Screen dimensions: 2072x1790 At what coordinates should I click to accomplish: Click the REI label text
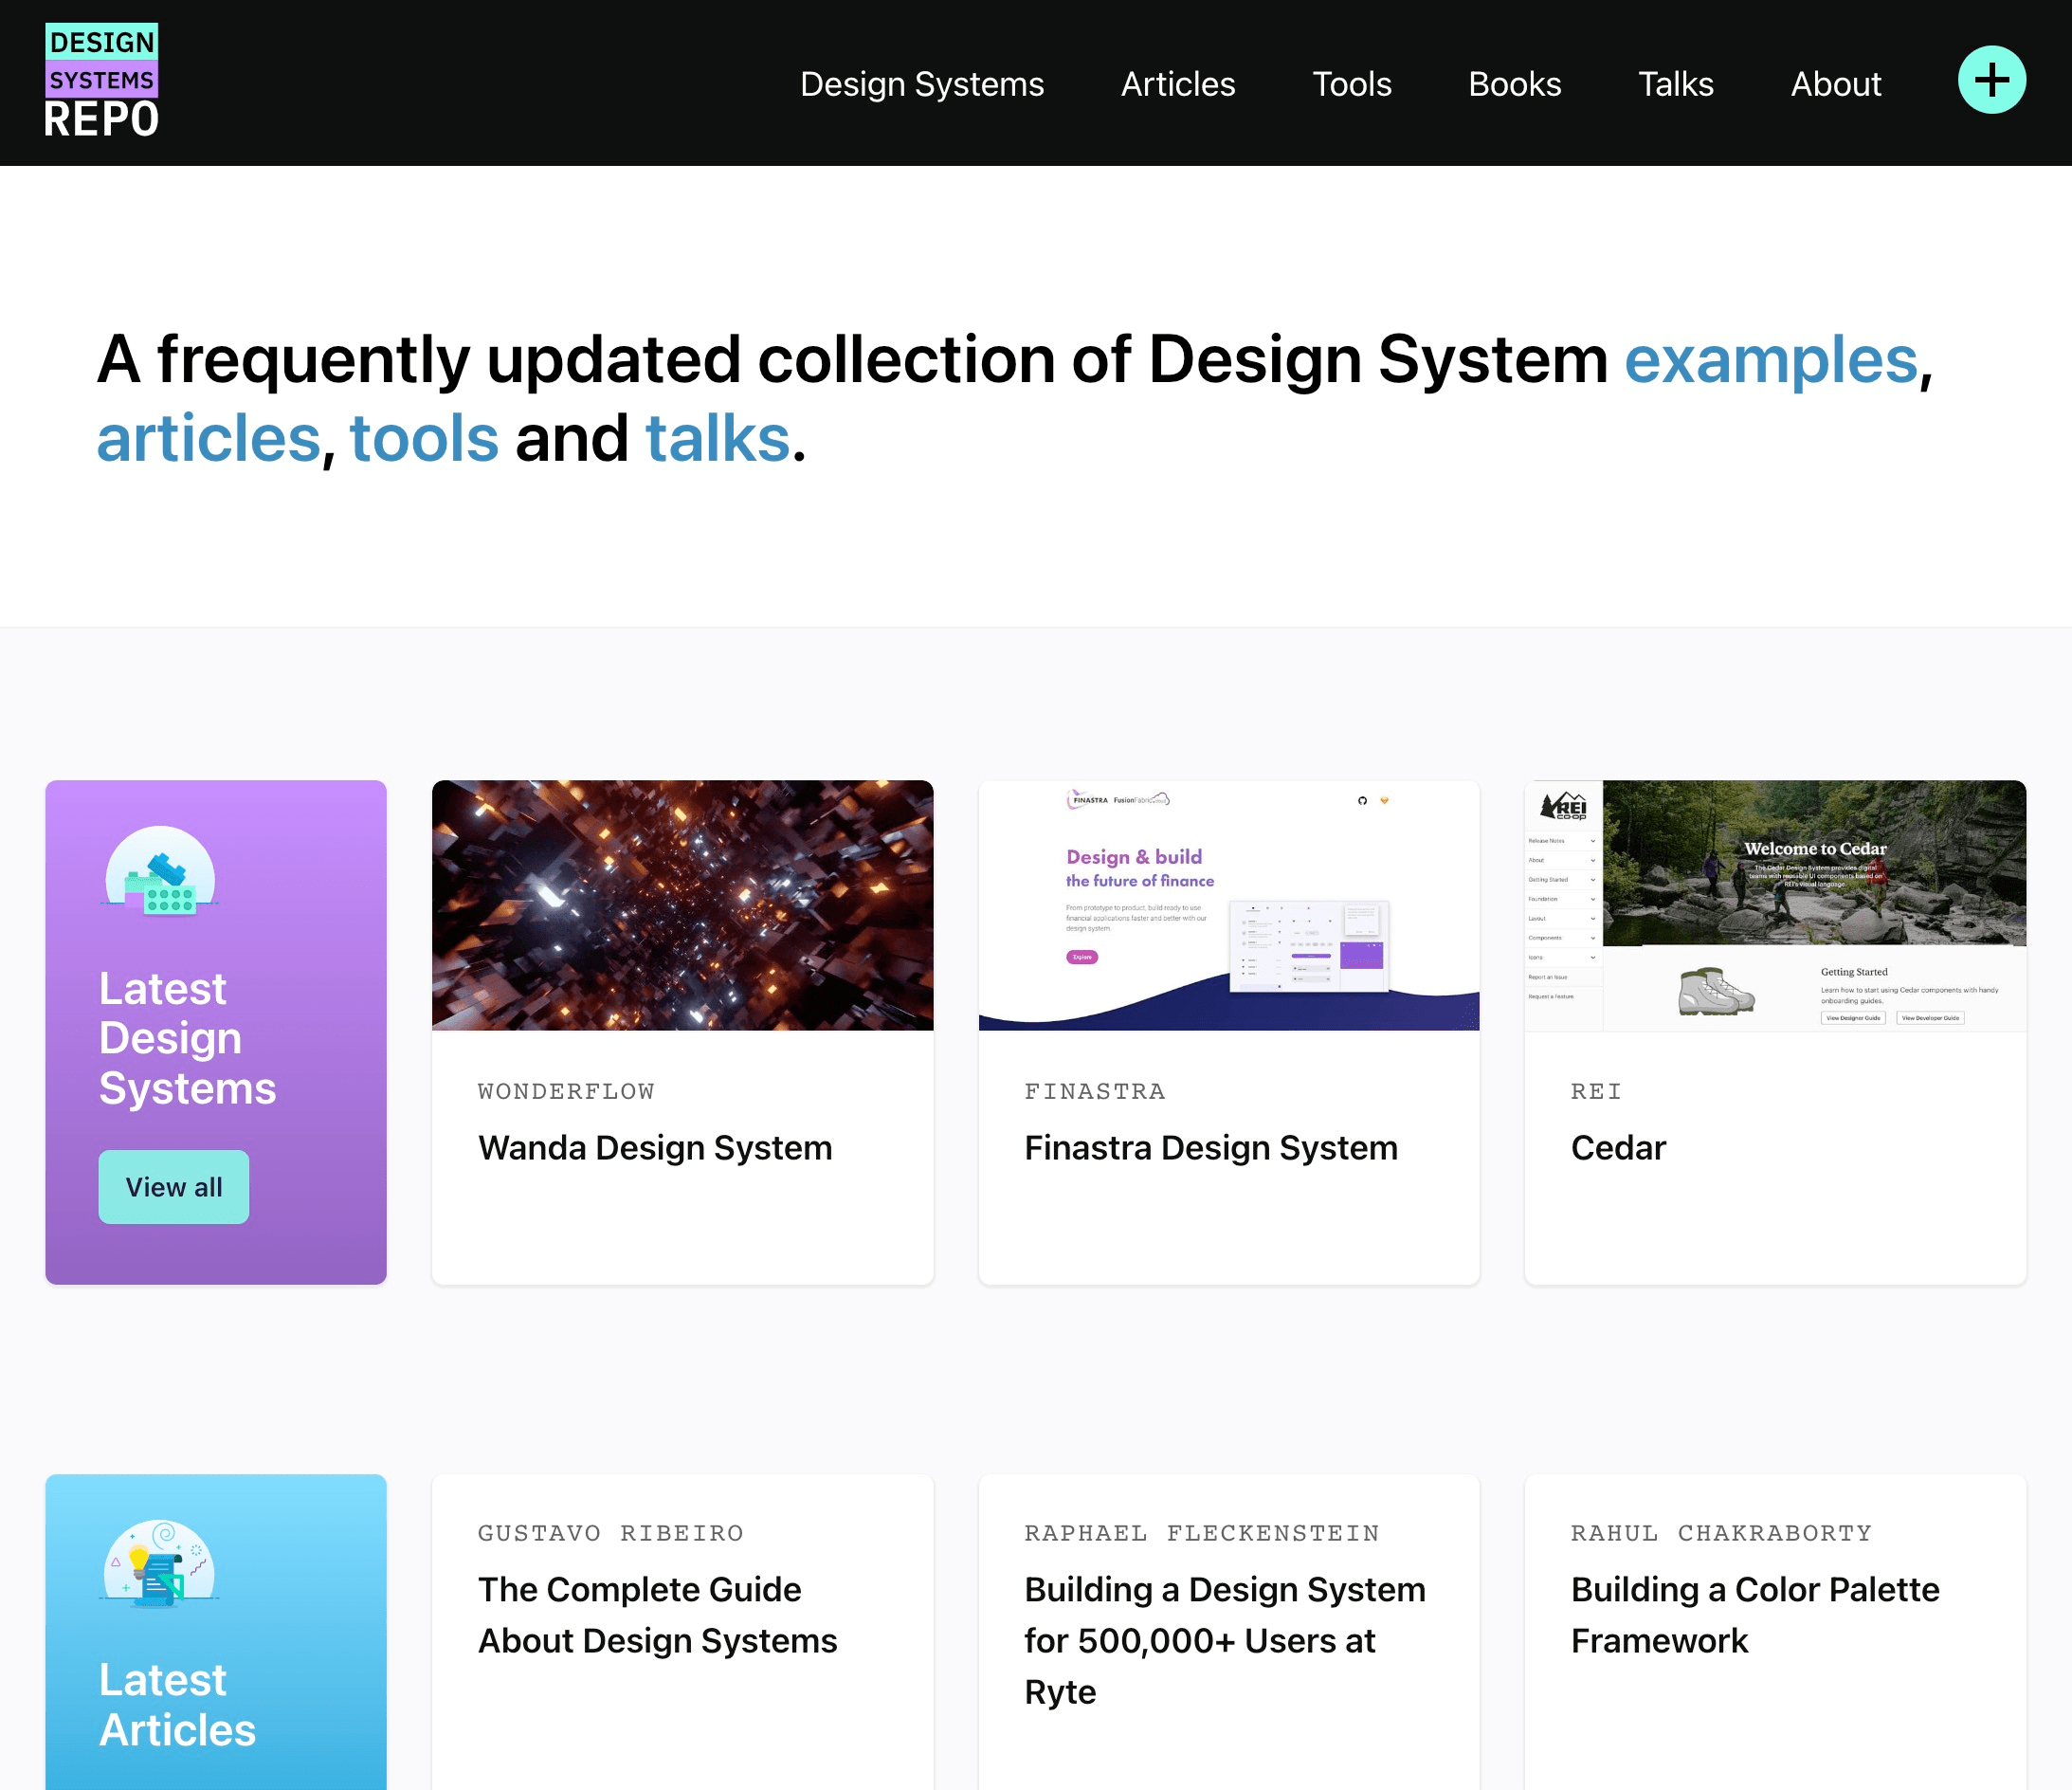click(1596, 1091)
